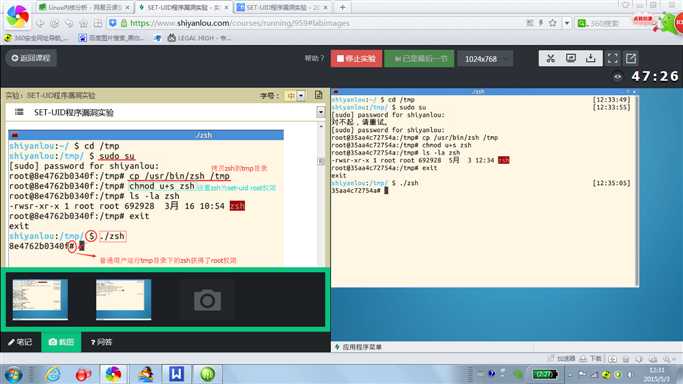
Task: Click the shield icon in address bar
Action: coord(112,23)
